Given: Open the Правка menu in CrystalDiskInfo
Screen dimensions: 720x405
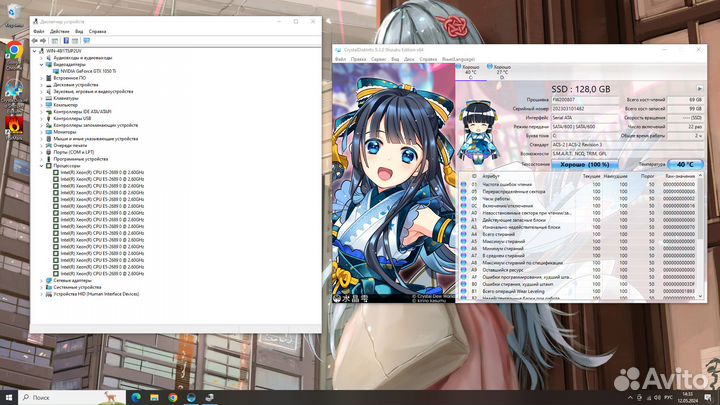Looking at the screenshot, I should point(358,59).
